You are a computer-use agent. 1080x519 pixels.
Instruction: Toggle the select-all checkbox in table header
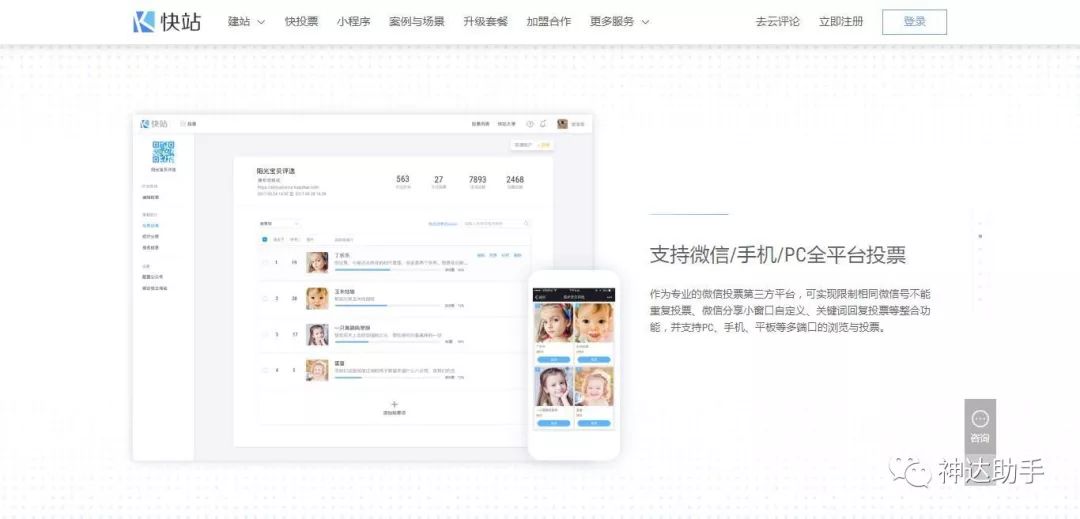(x=265, y=240)
